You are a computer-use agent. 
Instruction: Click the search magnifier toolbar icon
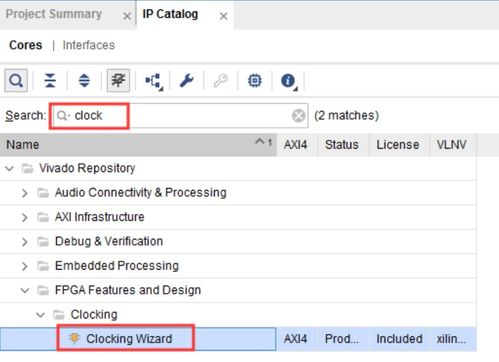16,81
